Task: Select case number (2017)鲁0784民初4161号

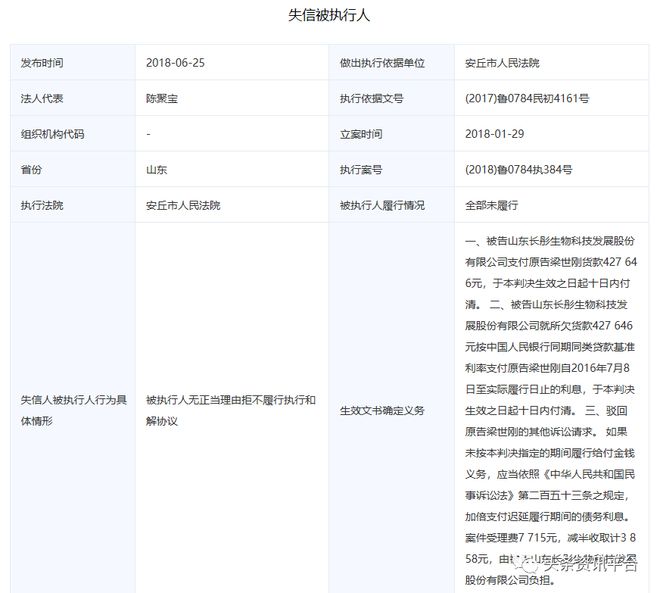Action: tap(527, 98)
